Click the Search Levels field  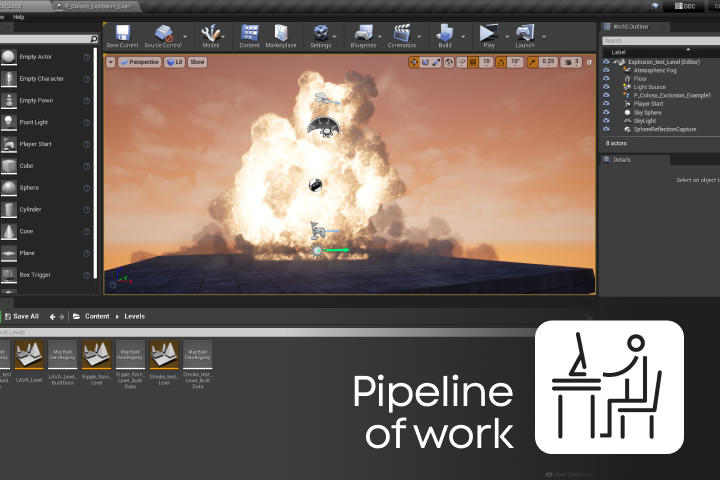pos(266,332)
